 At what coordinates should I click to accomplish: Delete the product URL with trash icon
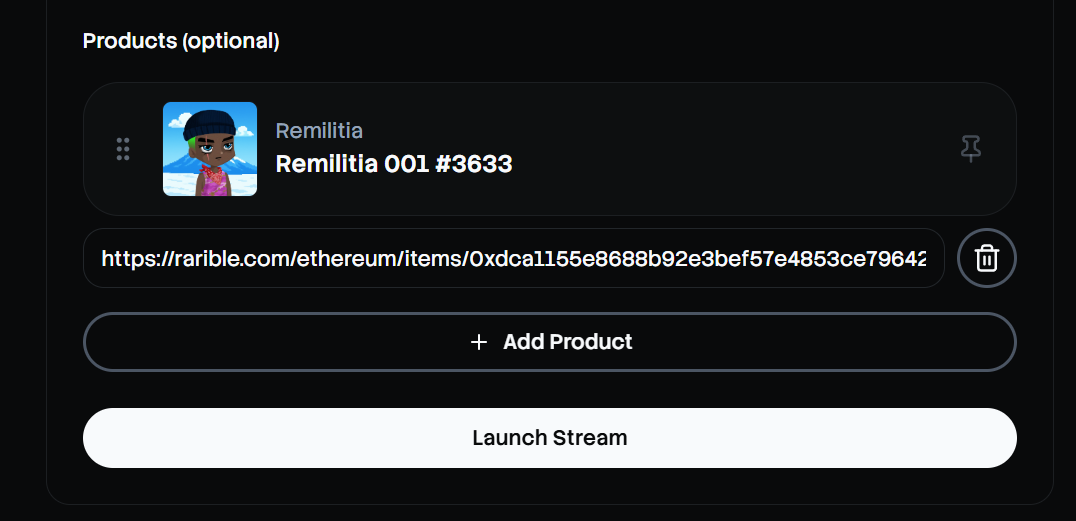(987, 258)
